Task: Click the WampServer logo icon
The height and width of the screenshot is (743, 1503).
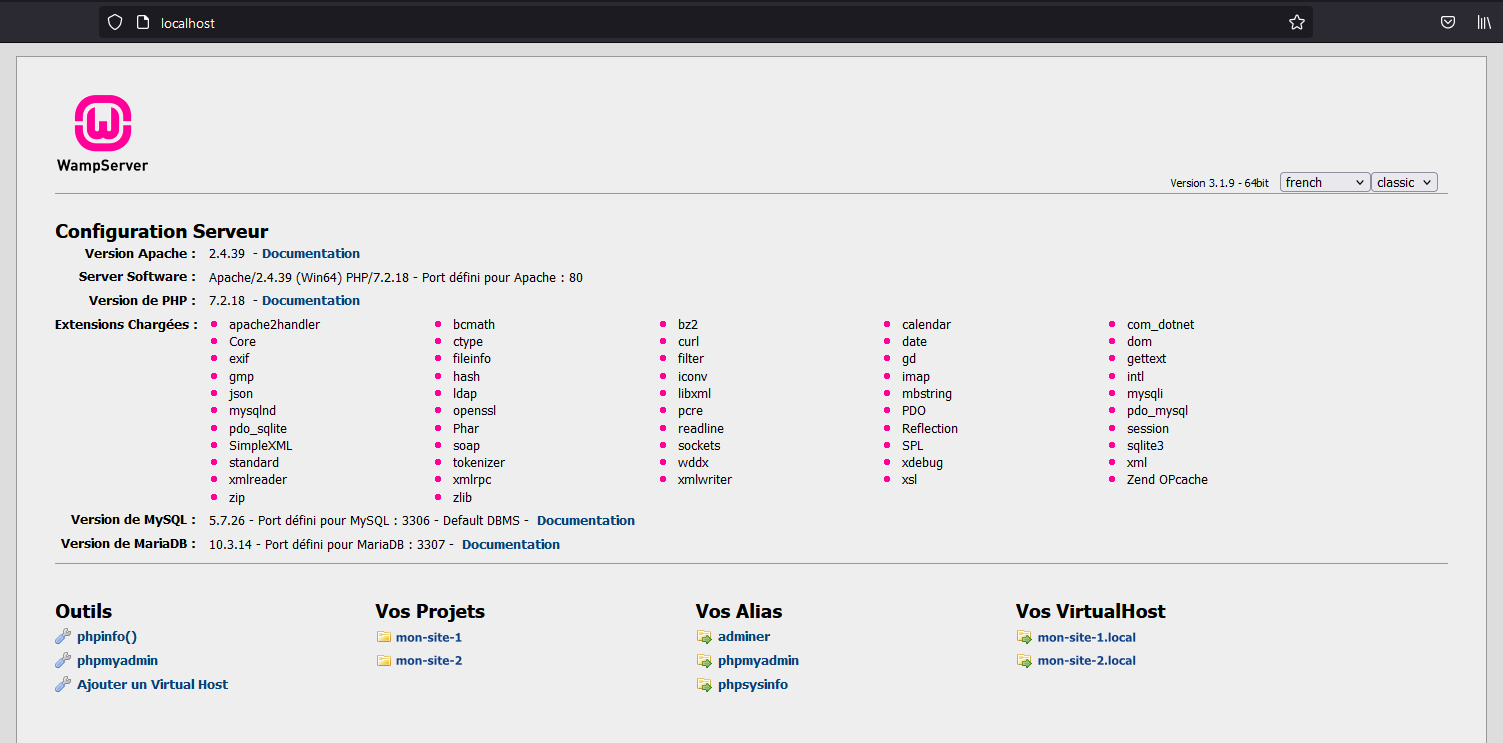Action: click(x=103, y=124)
